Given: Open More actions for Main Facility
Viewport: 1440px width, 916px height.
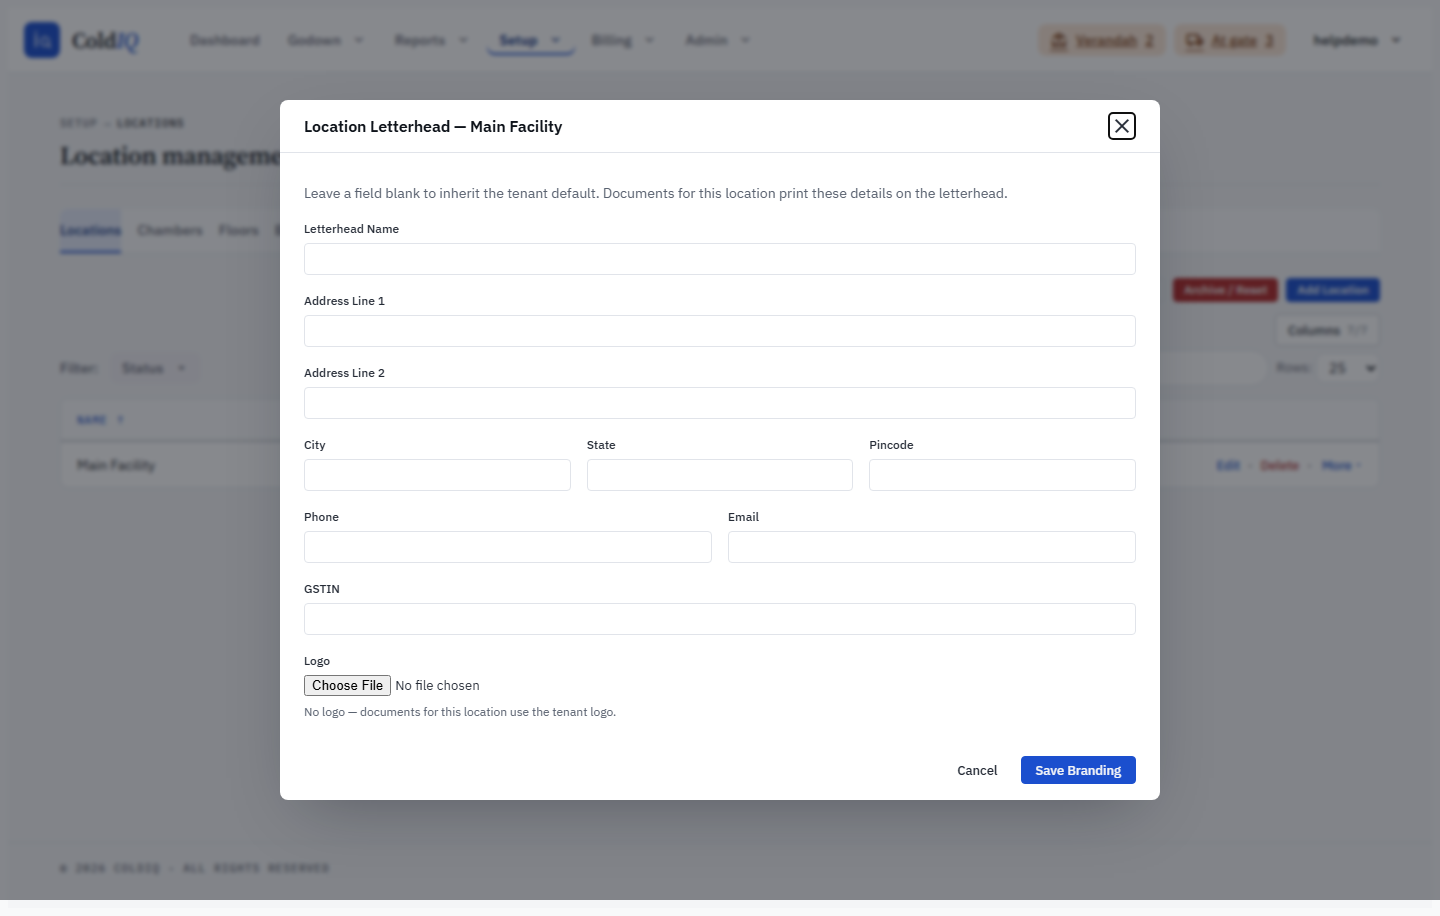Looking at the screenshot, I should click(x=1341, y=465).
